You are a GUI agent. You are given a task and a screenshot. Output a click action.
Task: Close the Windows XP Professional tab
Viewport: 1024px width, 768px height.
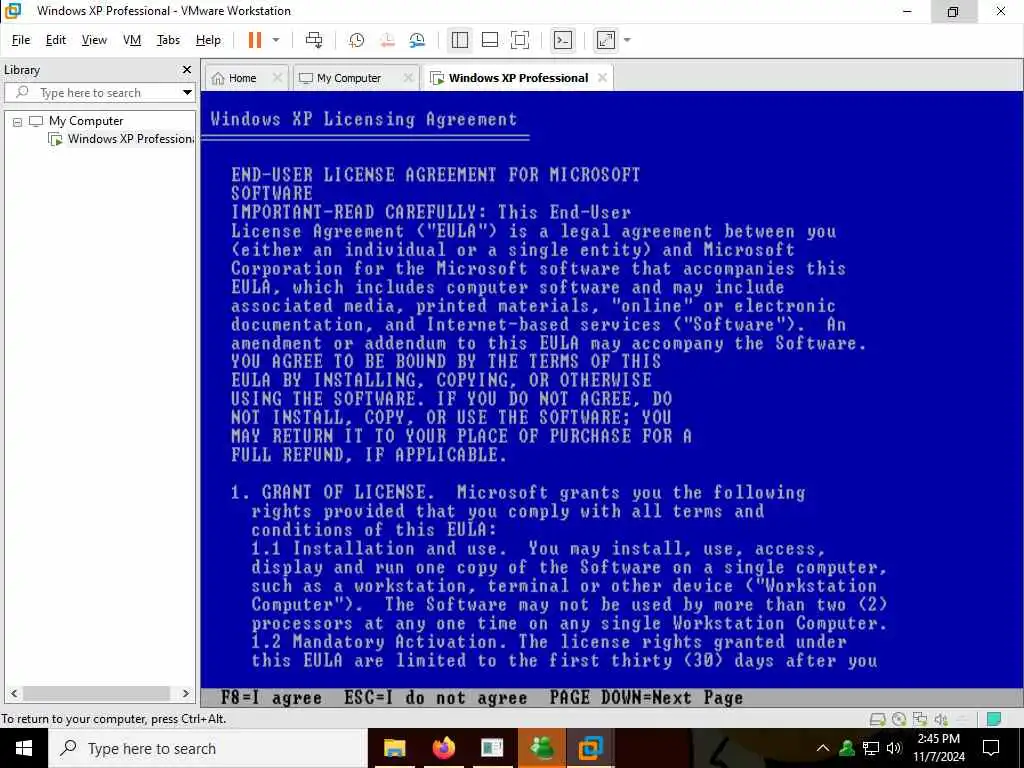click(x=602, y=78)
